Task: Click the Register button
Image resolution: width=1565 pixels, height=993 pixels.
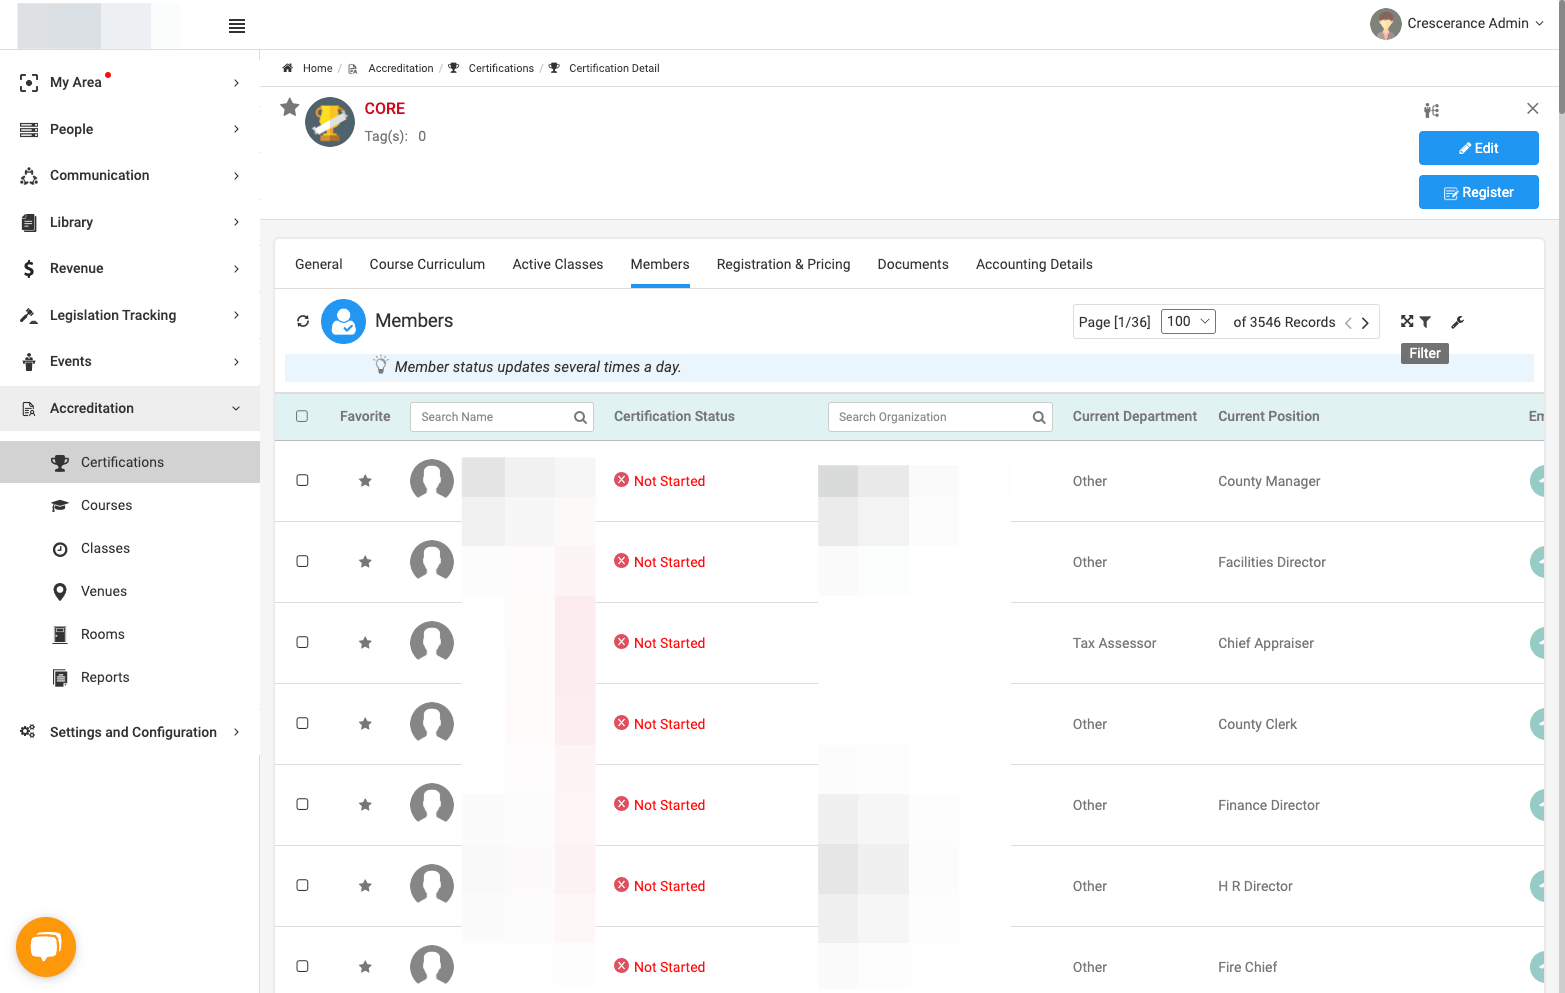Action: [x=1478, y=192]
